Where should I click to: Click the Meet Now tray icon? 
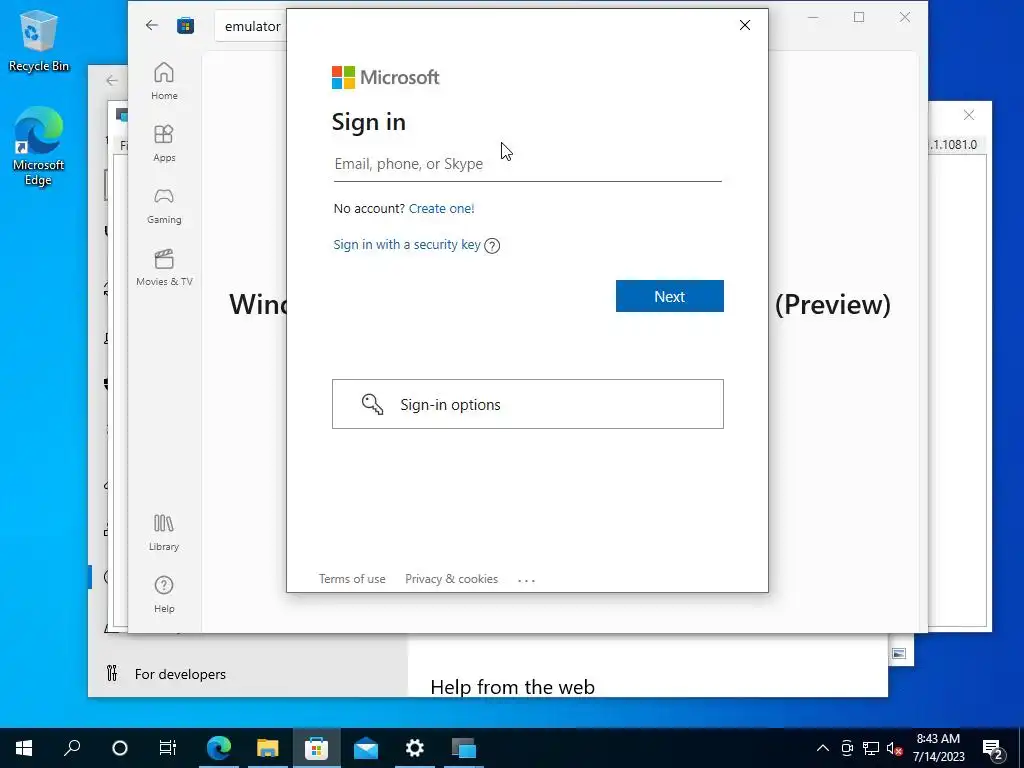pyautogui.click(x=847, y=748)
